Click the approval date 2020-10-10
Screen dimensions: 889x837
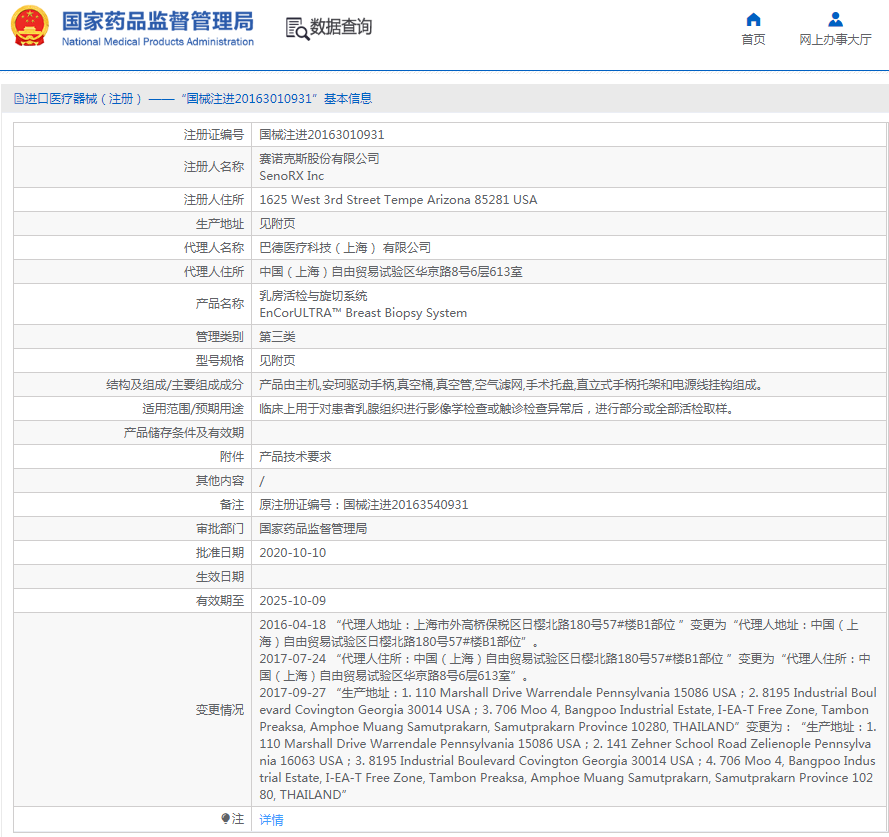292,553
